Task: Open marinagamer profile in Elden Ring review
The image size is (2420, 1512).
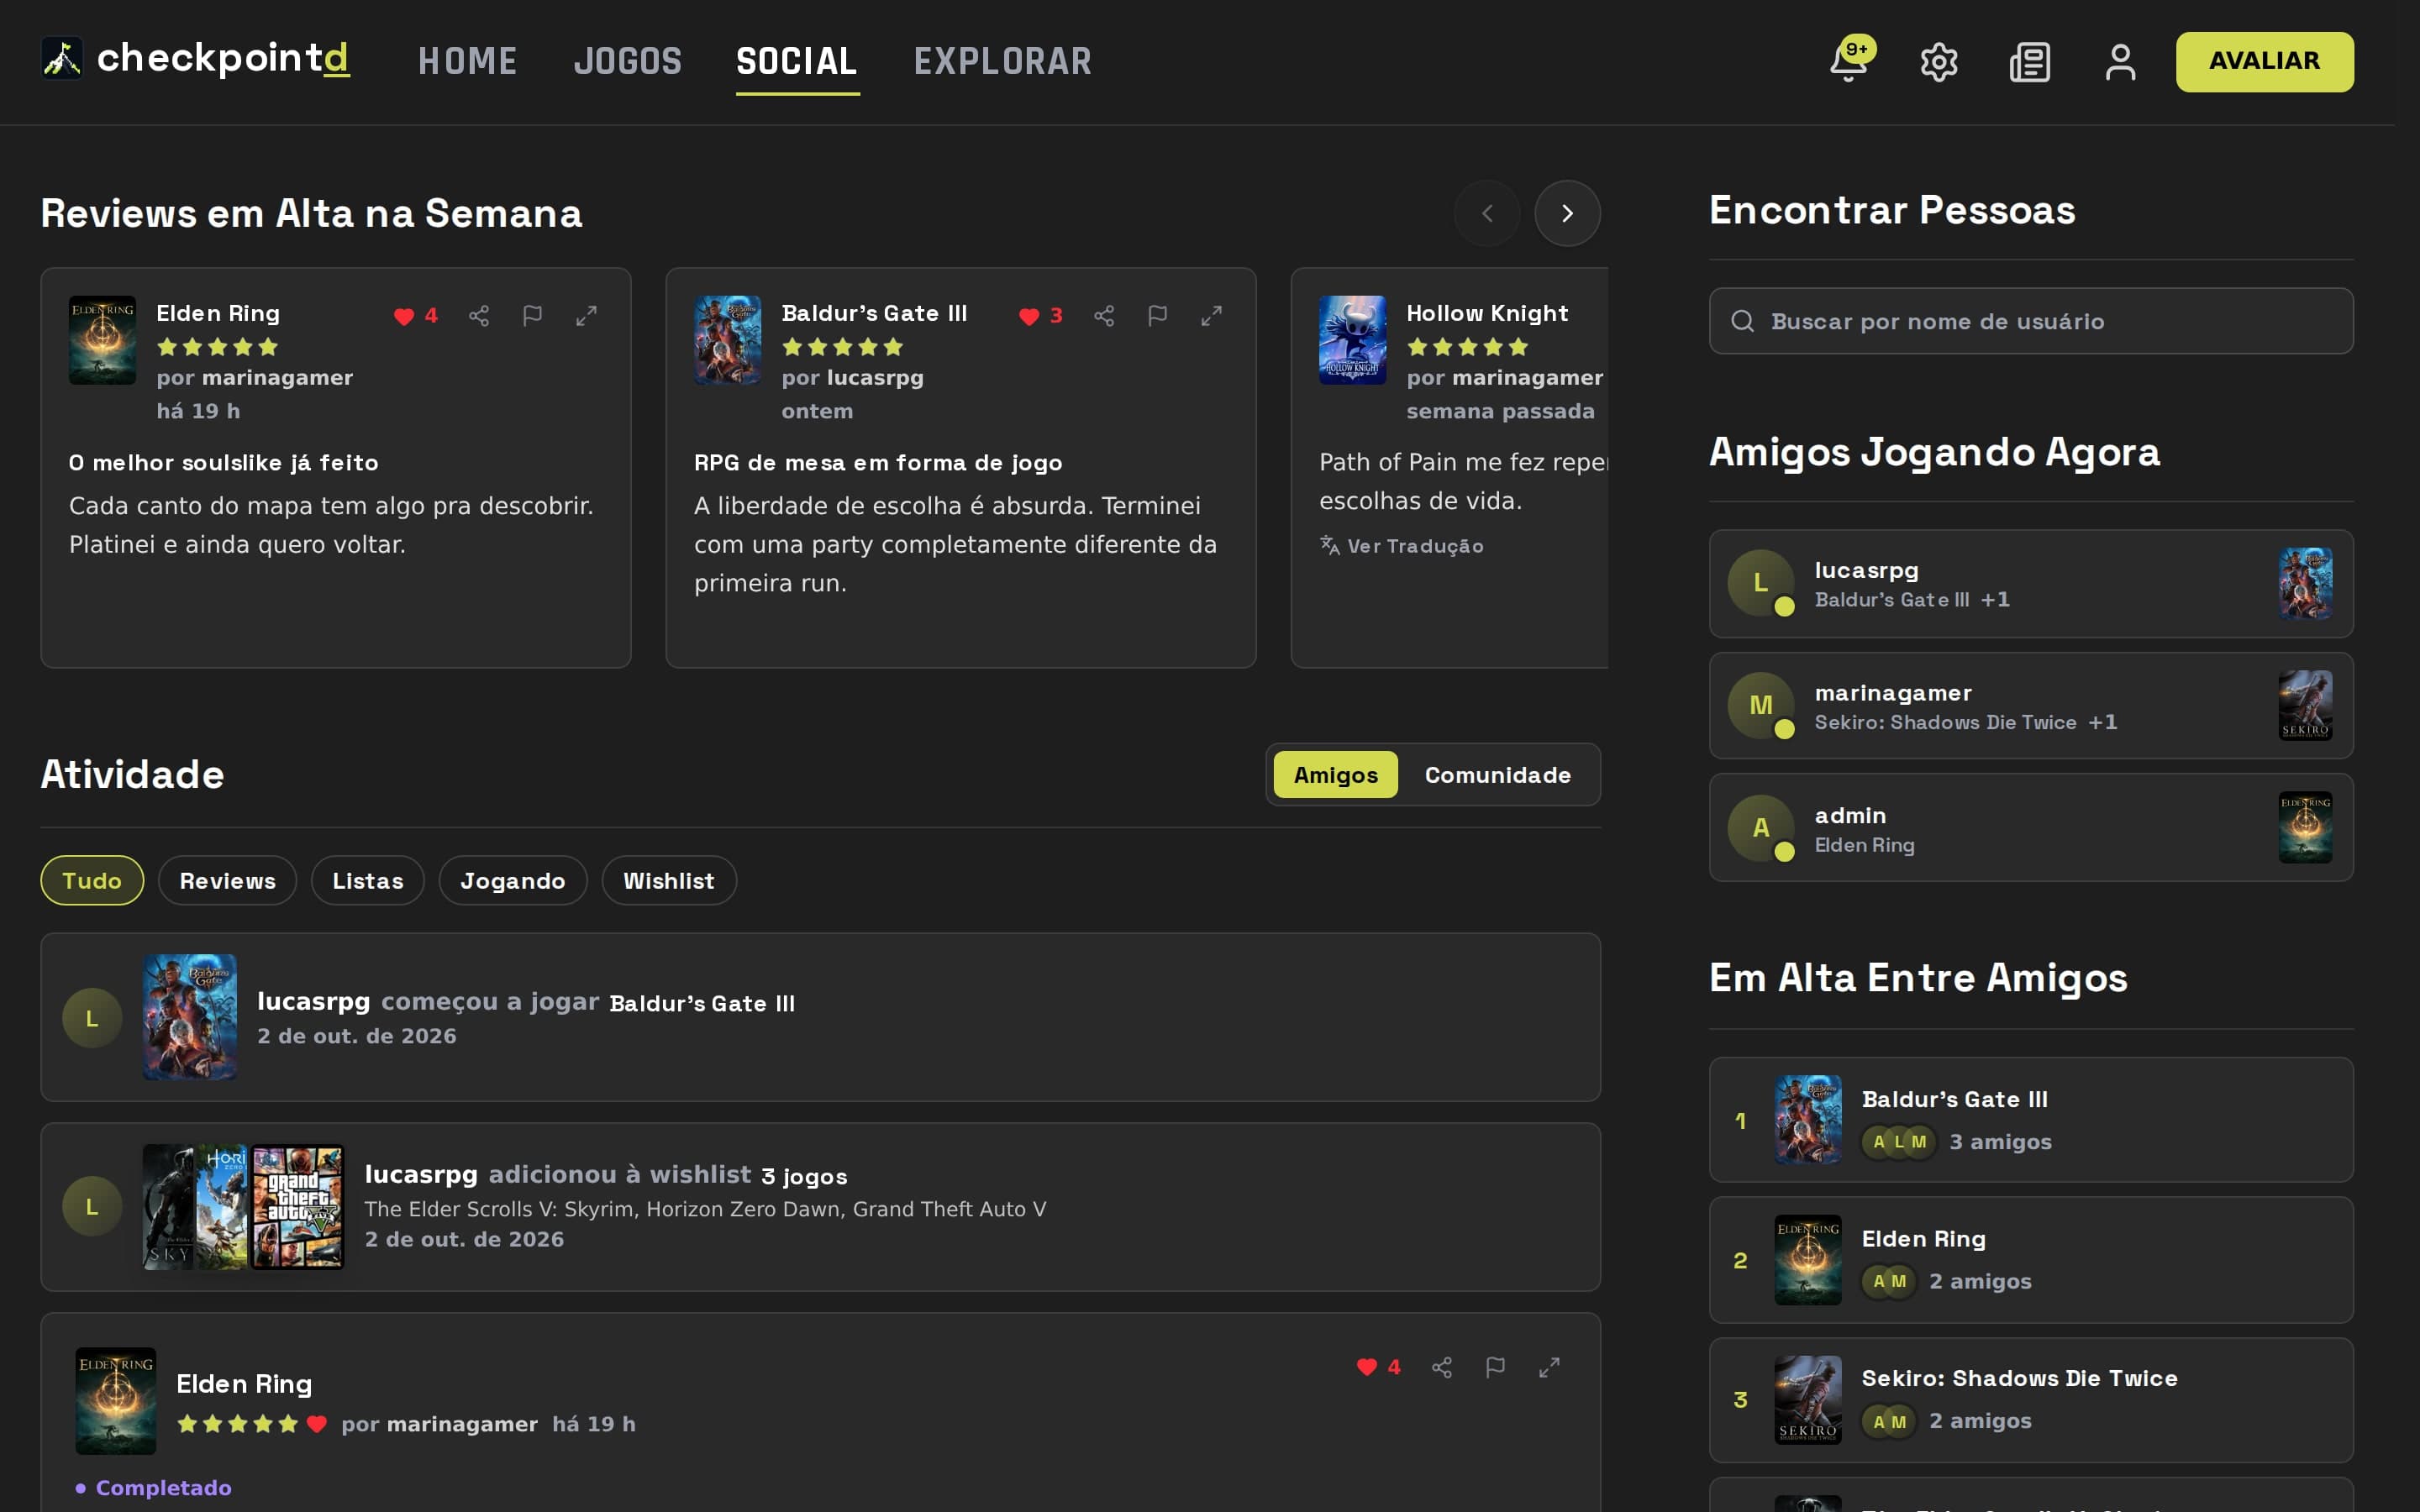Action: pyautogui.click(x=277, y=378)
